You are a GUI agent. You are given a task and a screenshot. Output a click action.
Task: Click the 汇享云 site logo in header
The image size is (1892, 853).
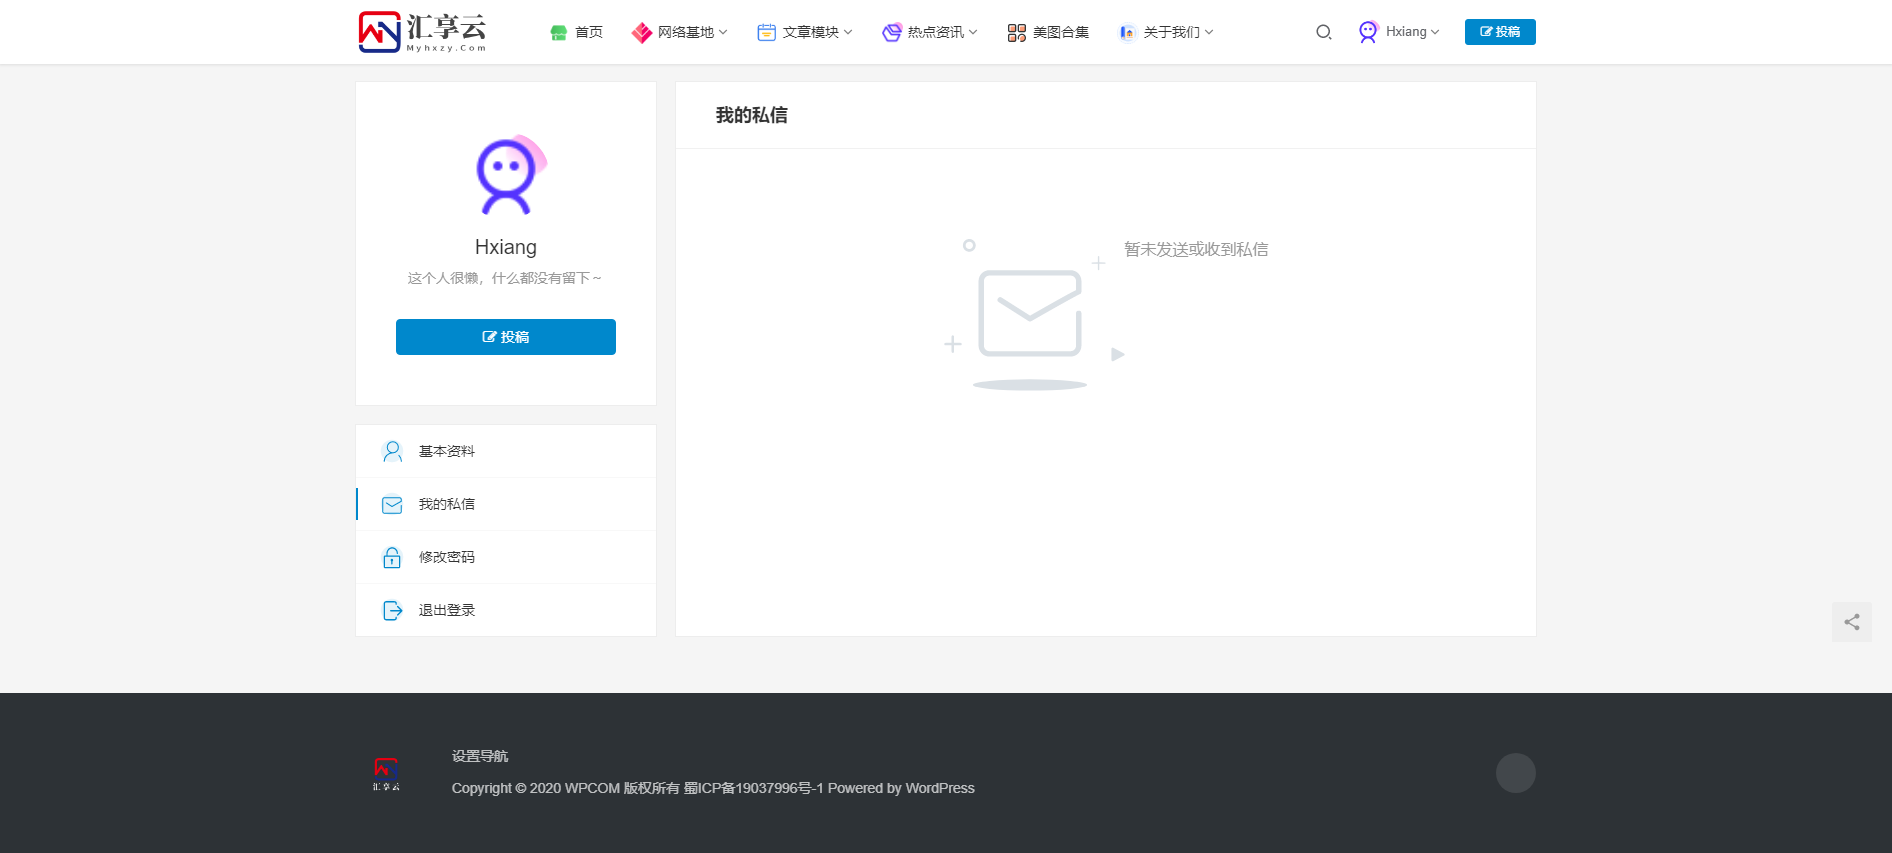pos(422,32)
